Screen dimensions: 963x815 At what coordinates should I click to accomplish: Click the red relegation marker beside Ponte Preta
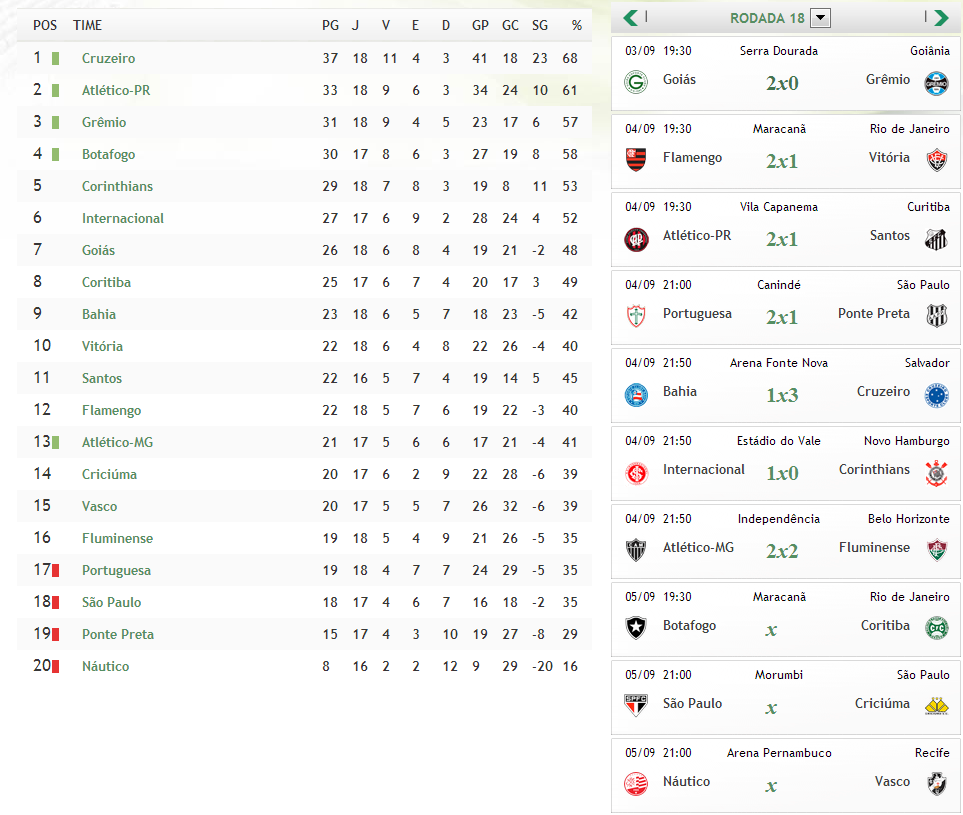click(x=56, y=634)
